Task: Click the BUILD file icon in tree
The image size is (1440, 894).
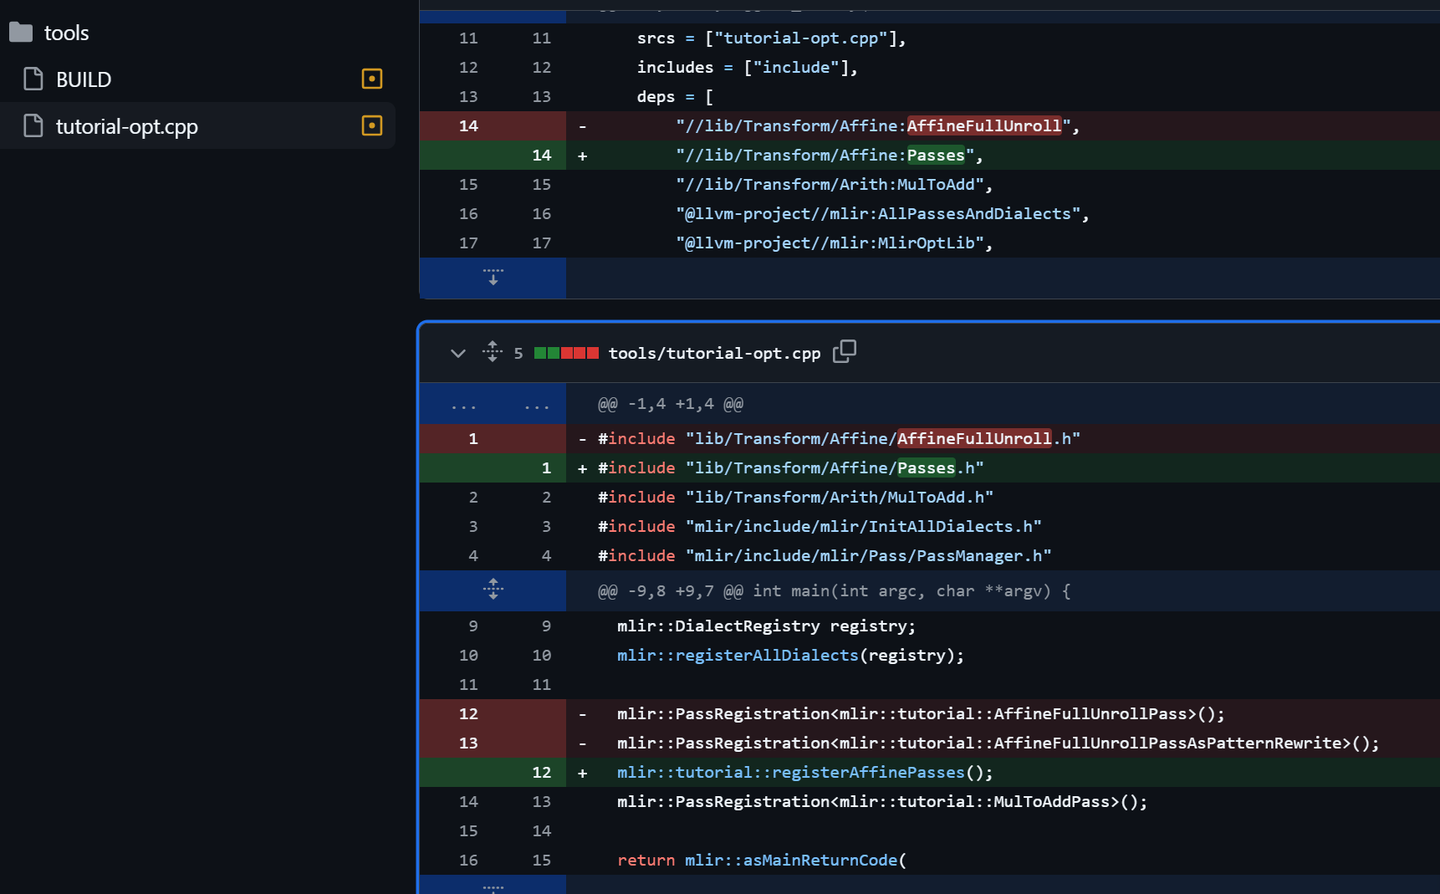Action: click(x=33, y=79)
